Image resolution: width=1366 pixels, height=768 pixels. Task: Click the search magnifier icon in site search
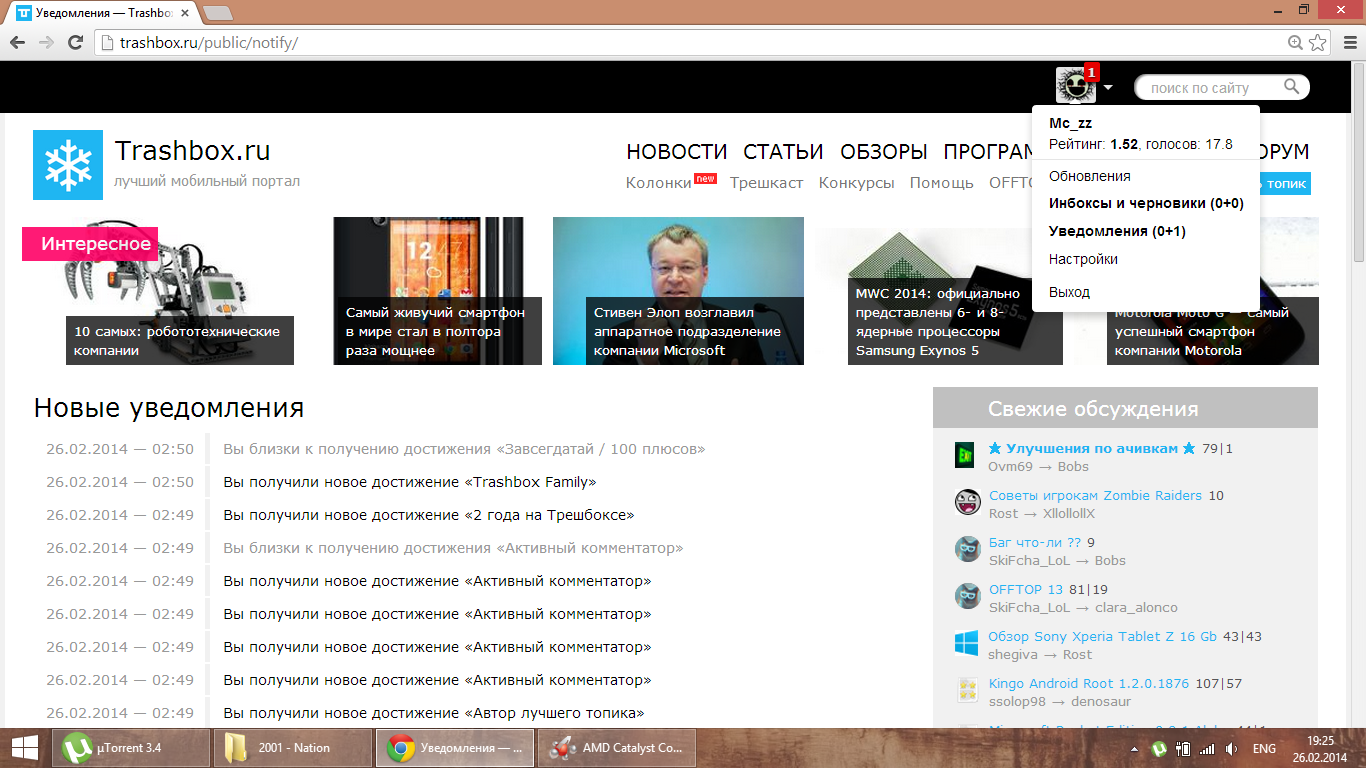1292,87
